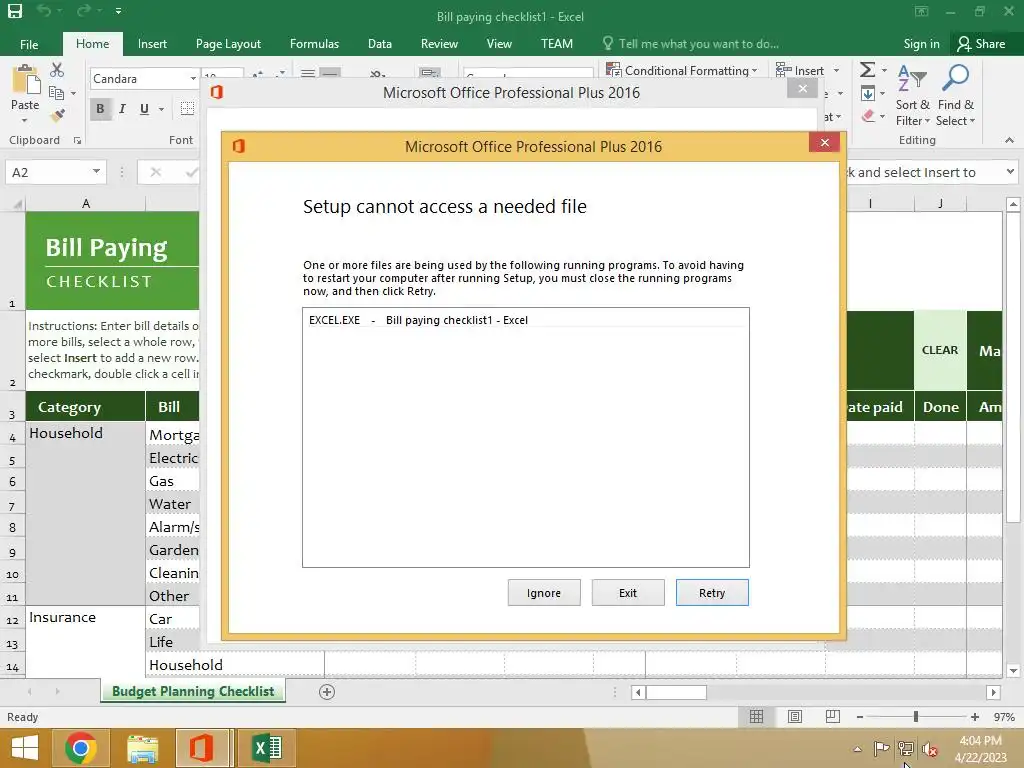Switch to the Formulas tab
The image size is (1024, 768).
pyautogui.click(x=314, y=44)
